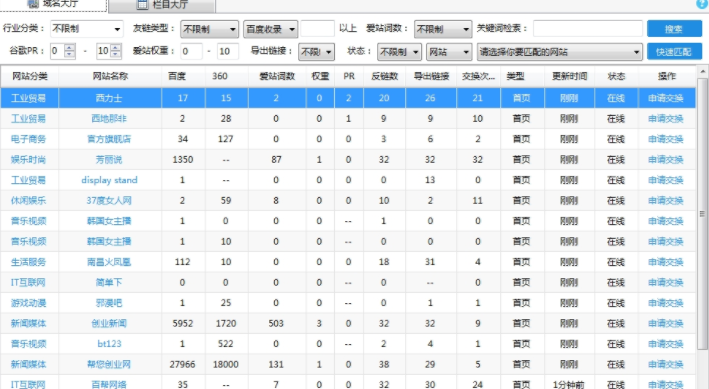Click 申请交换 link for 芳丽说 row

click(x=666, y=160)
